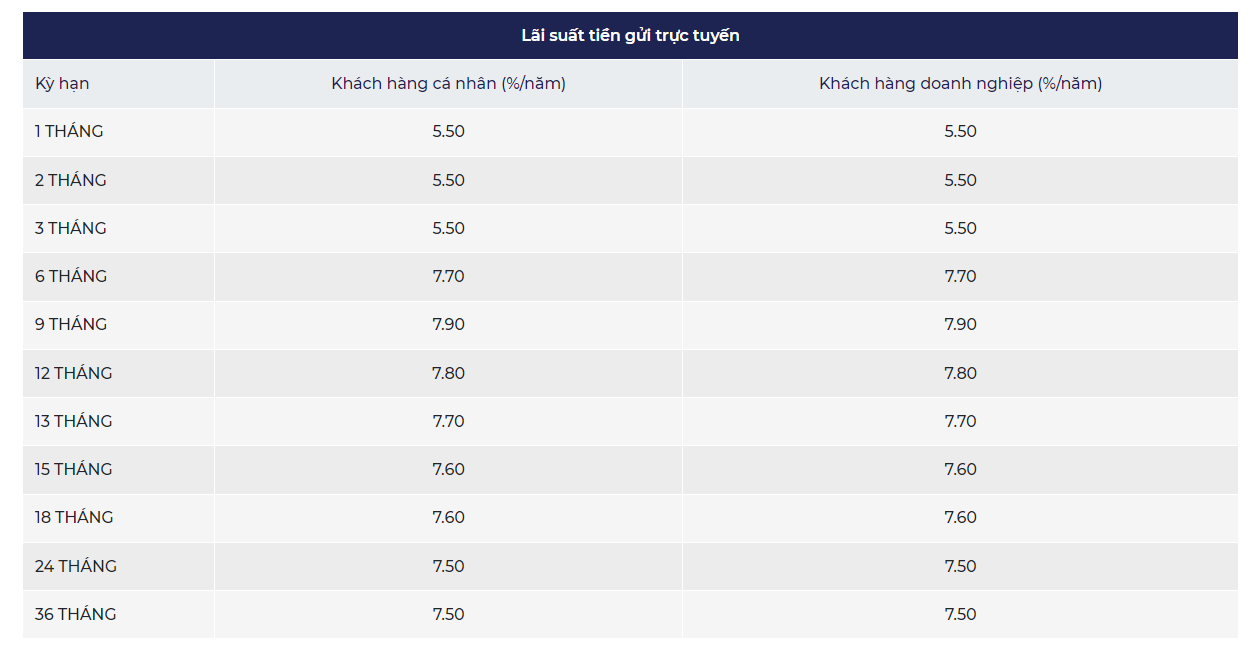Click the 'Lãi suất tiền gửi trực tuyến' table header

[x=630, y=36]
